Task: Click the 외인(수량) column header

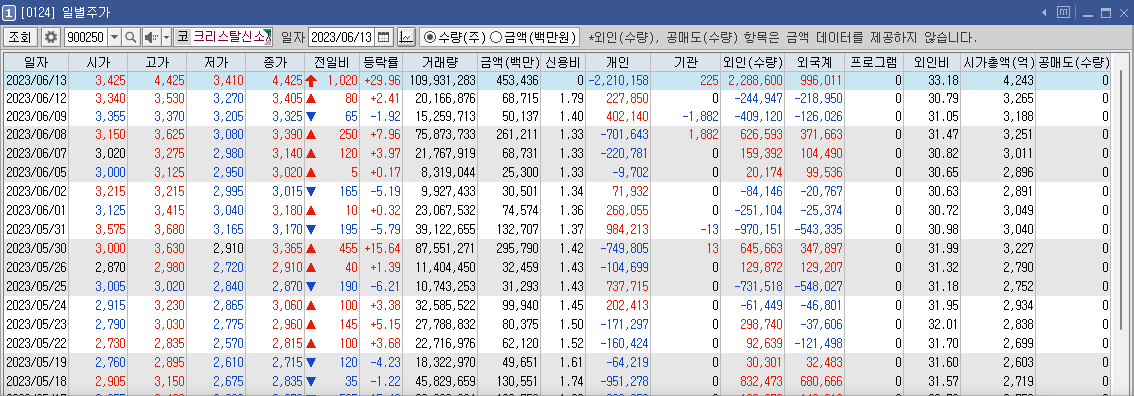Action: 753,63
